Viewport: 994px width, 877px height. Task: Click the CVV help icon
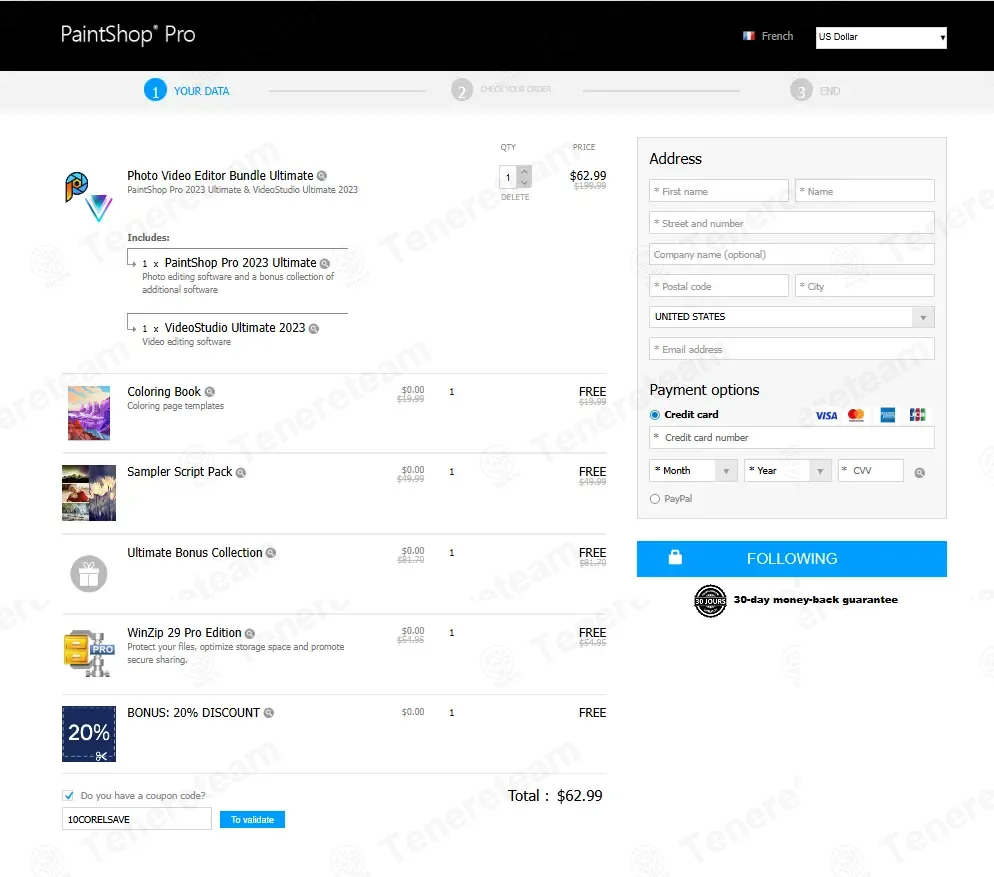coord(920,472)
